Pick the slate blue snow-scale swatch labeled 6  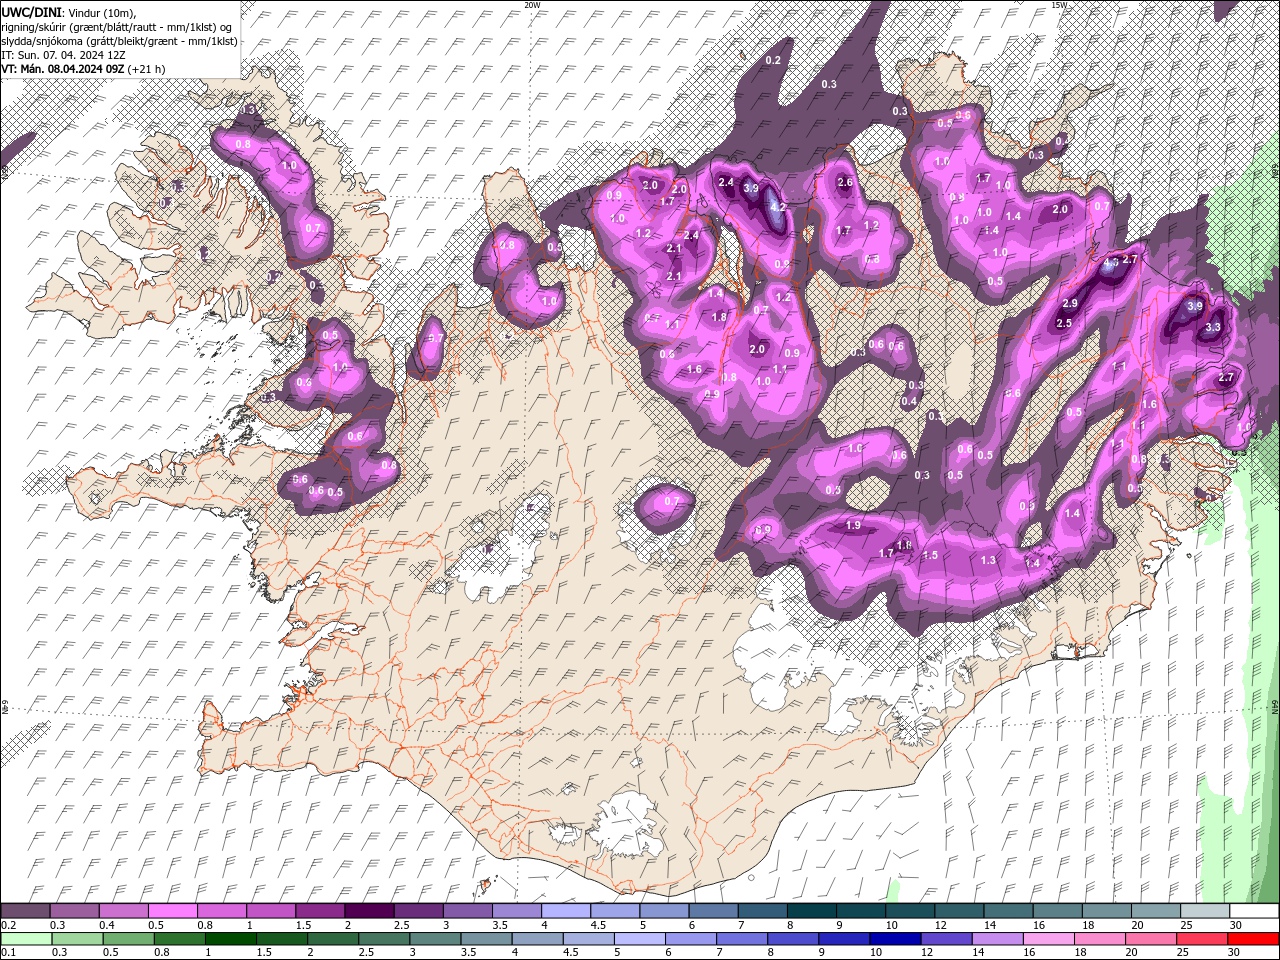(713, 911)
